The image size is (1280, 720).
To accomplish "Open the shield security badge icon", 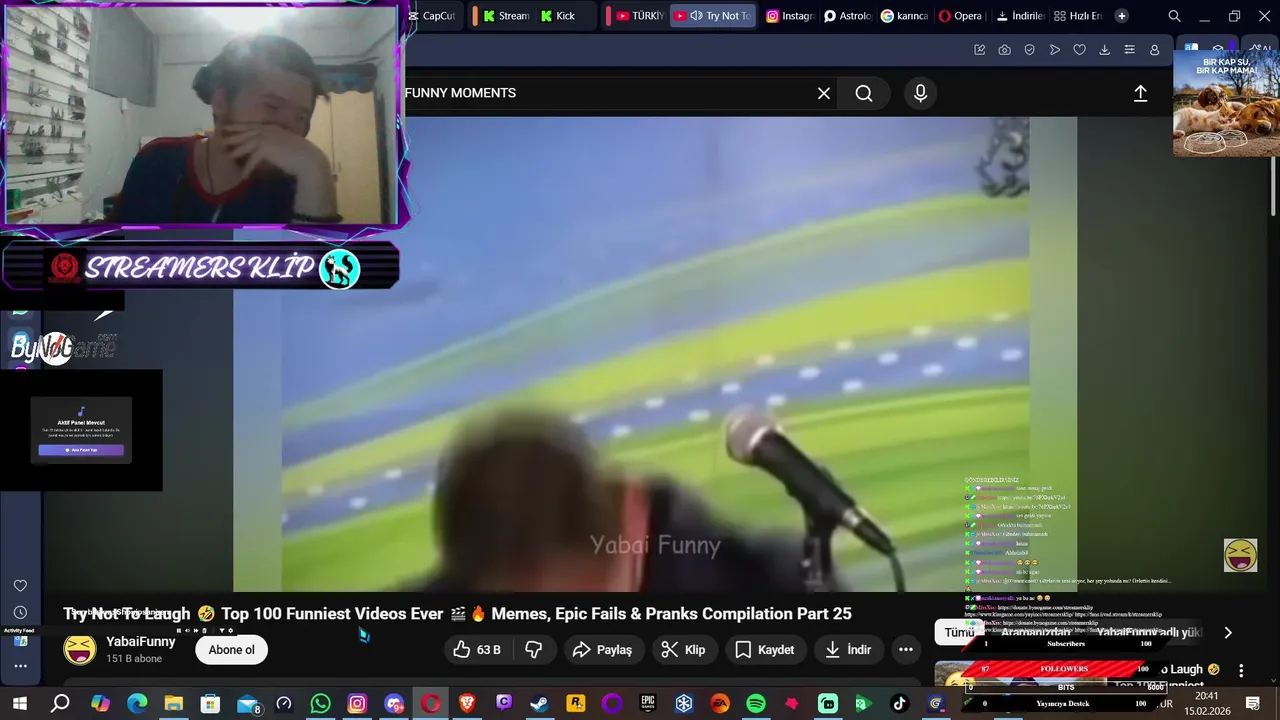I will point(1029,50).
